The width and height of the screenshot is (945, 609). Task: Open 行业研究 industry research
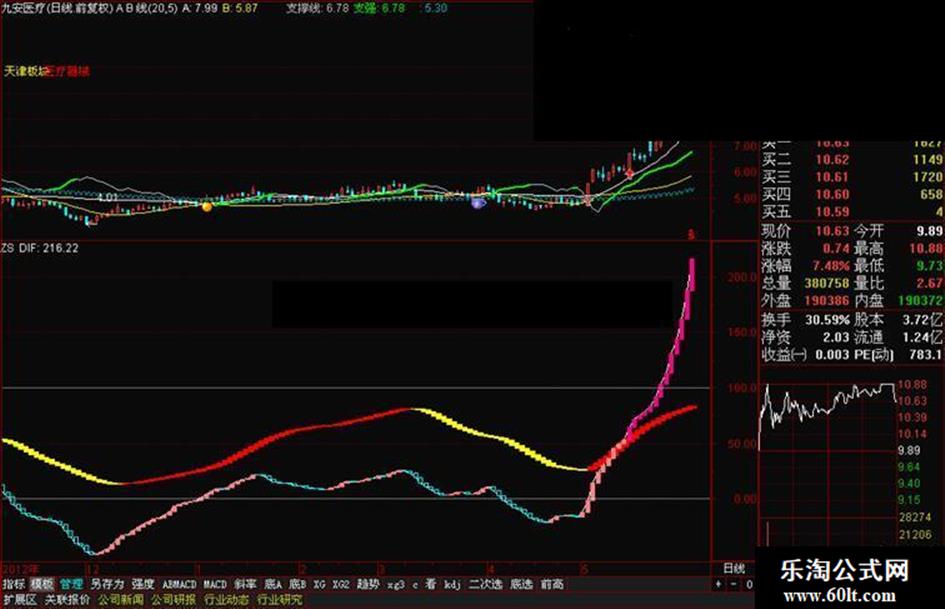pos(280,600)
